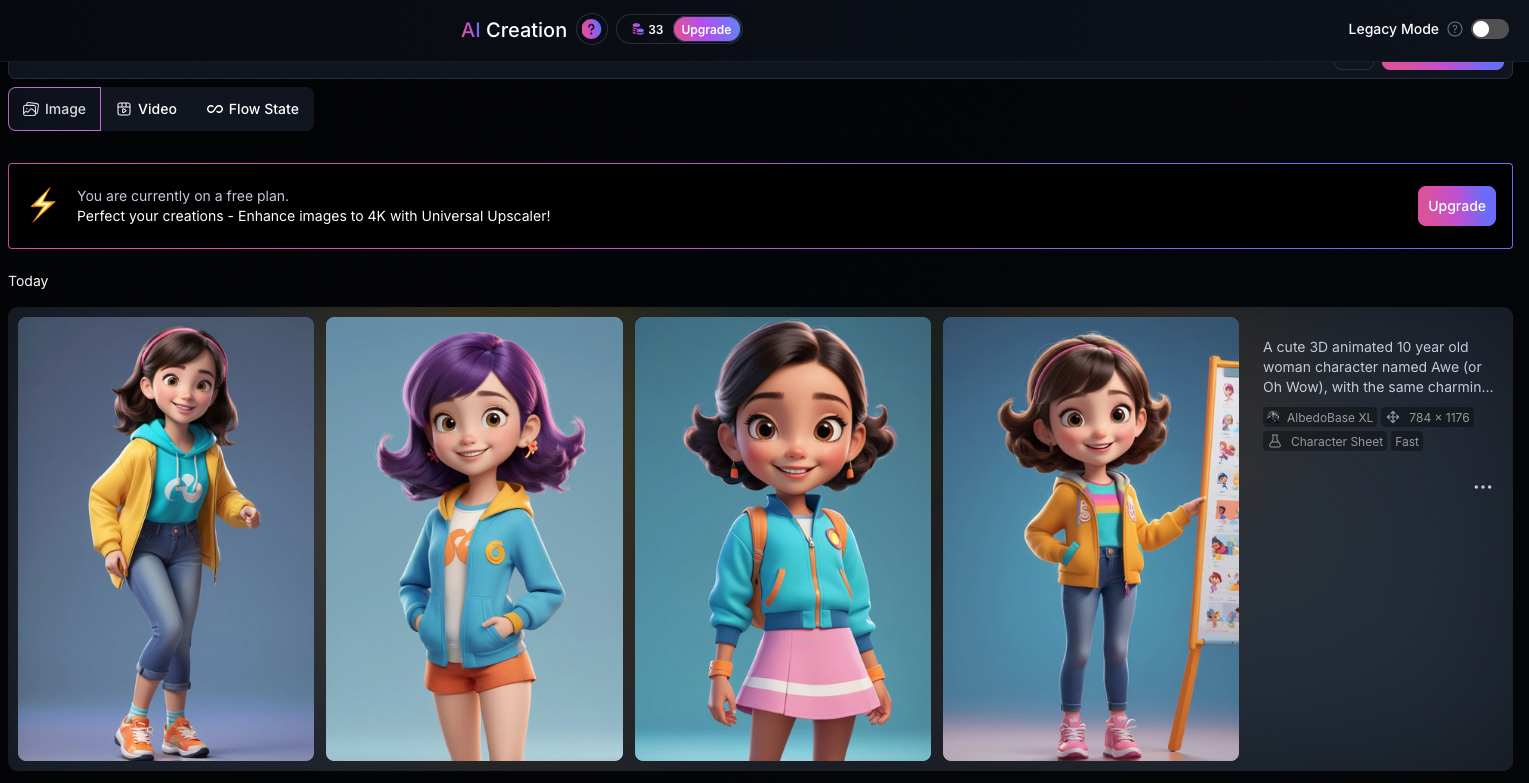Click the Upgrade button in the banner
The width and height of the screenshot is (1529, 783).
(x=1456, y=205)
